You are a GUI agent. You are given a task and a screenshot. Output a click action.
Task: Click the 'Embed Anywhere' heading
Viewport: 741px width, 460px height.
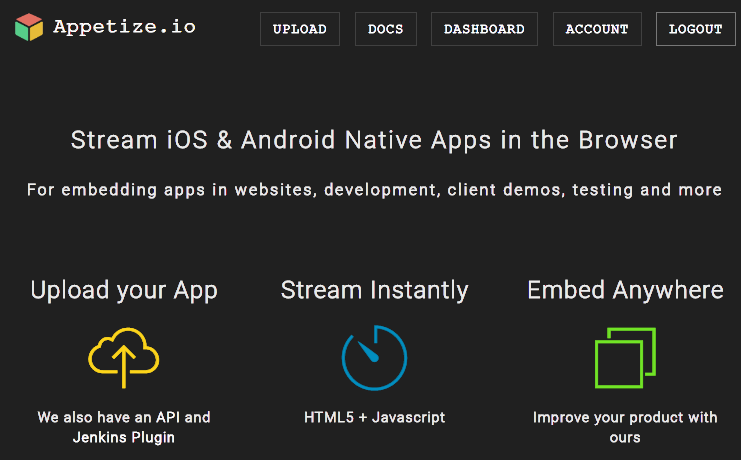[x=625, y=290]
